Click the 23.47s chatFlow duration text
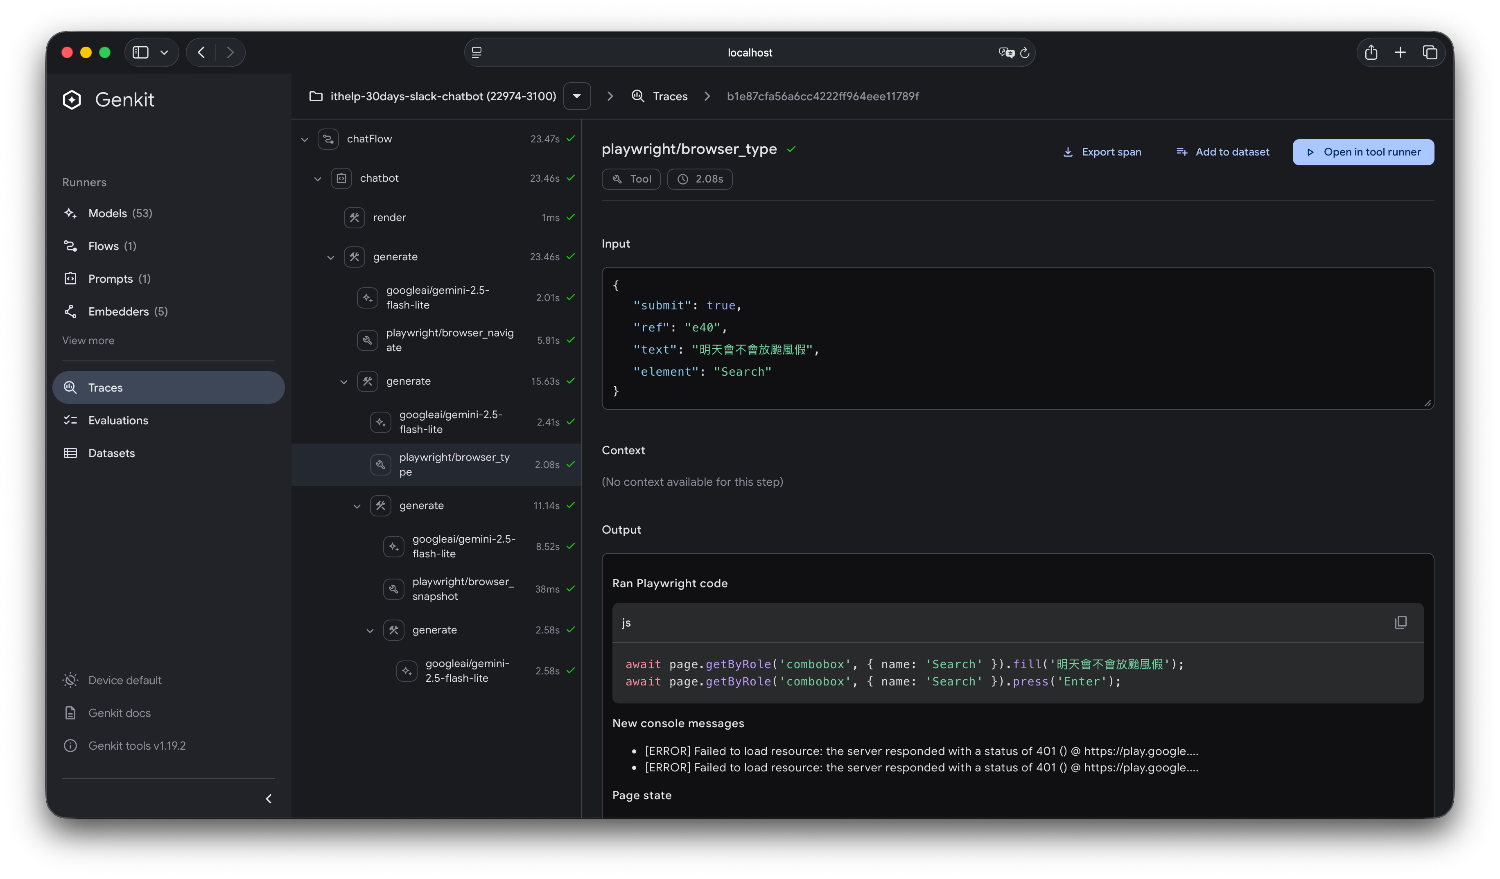The width and height of the screenshot is (1500, 879). (545, 140)
